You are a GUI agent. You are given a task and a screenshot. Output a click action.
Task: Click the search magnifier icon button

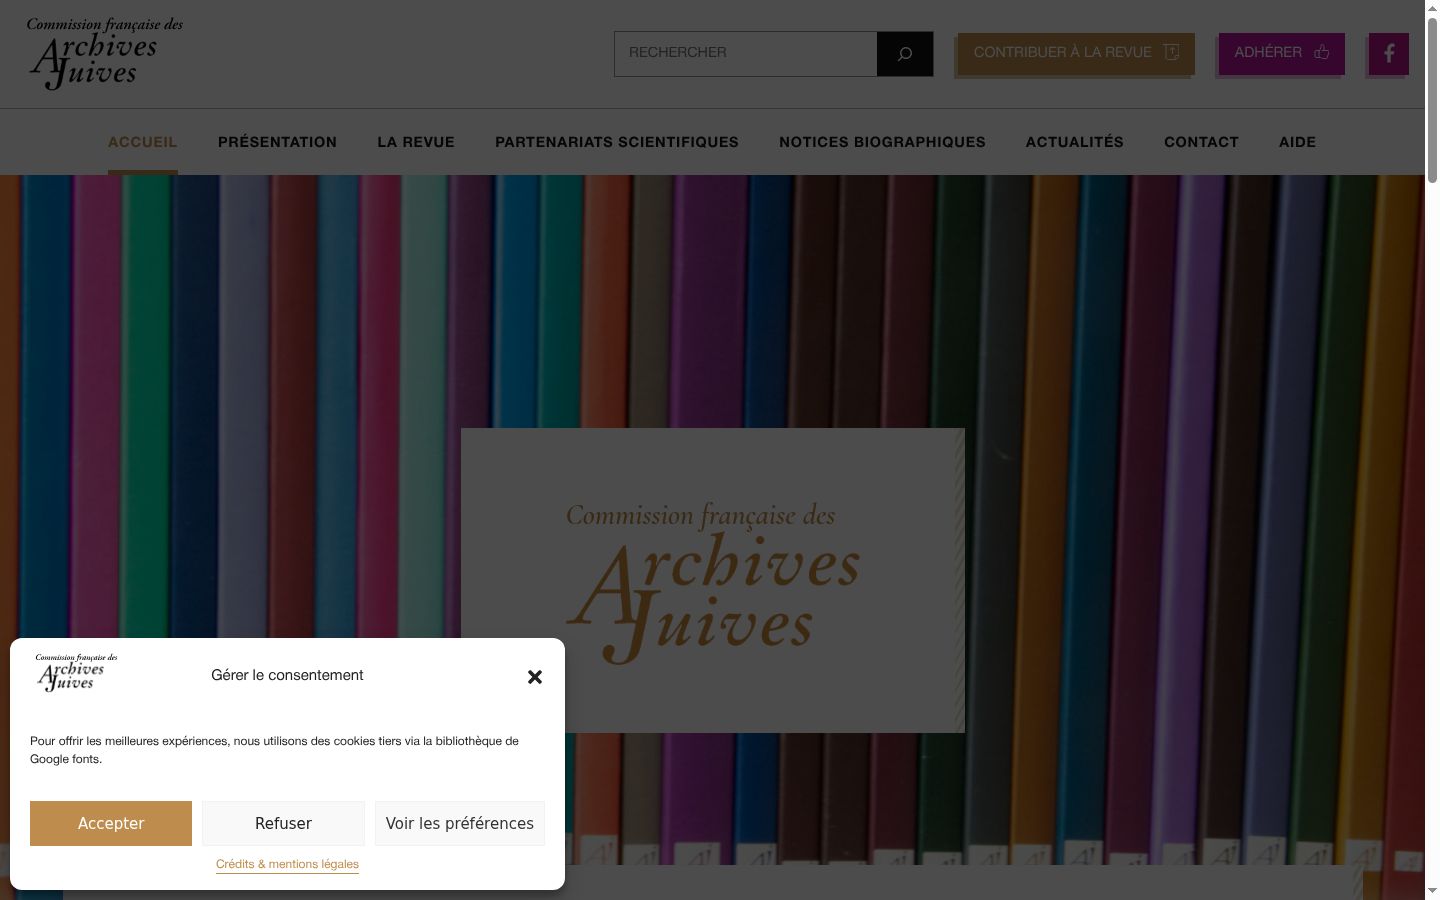tap(905, 54)
